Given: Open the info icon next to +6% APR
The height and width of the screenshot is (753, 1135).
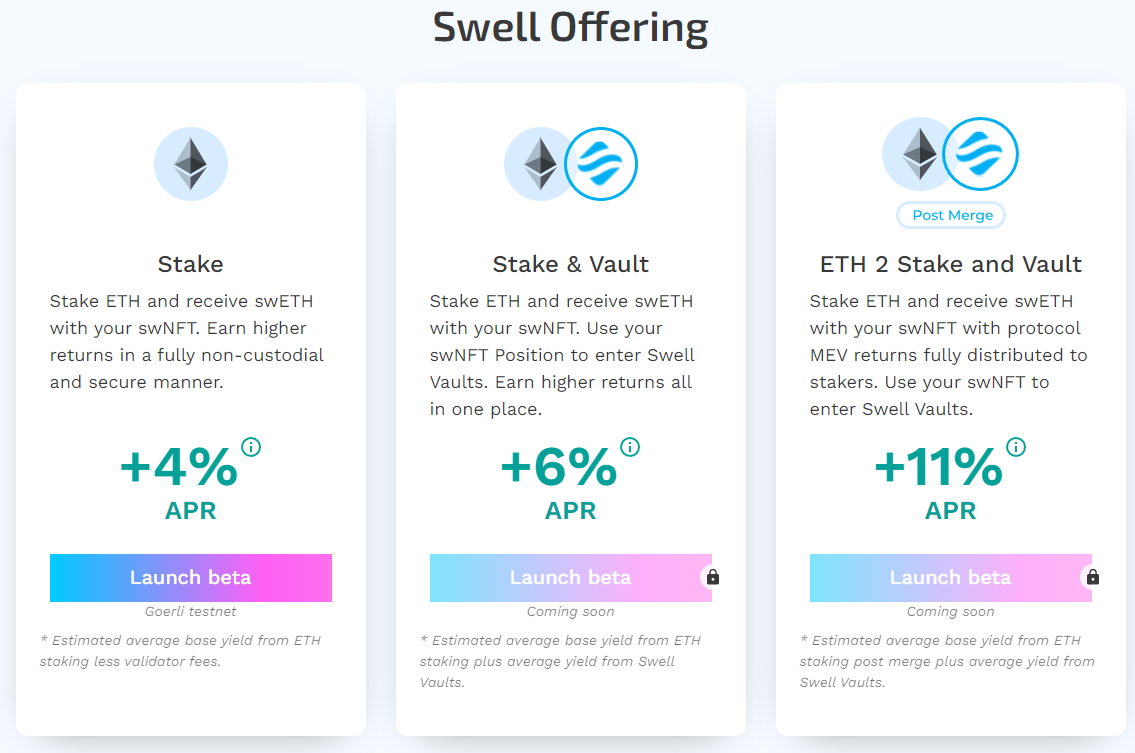Looking at the screenshot, I should click(x=630, y=447).
